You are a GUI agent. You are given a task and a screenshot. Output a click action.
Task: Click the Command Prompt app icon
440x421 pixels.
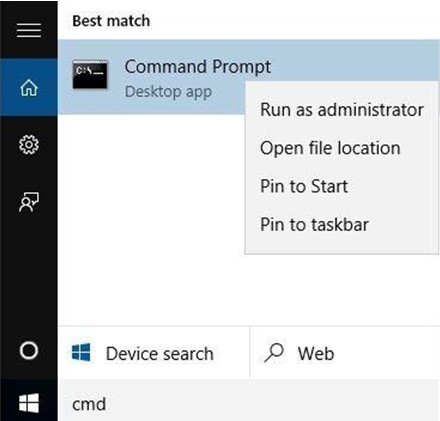pyautogui.click(x=90, y=75)
